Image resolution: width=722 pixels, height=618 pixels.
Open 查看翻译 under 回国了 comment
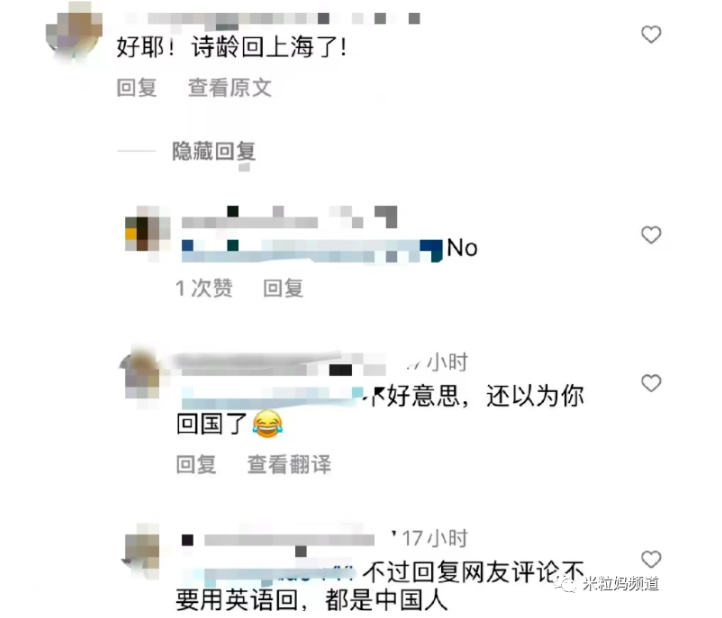pos(289,464)
